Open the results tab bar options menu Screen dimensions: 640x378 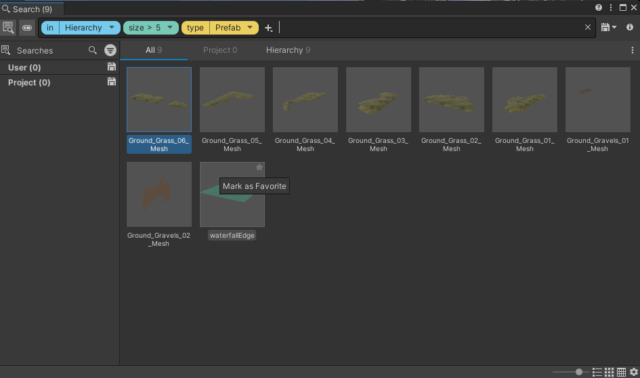(632, 50)
